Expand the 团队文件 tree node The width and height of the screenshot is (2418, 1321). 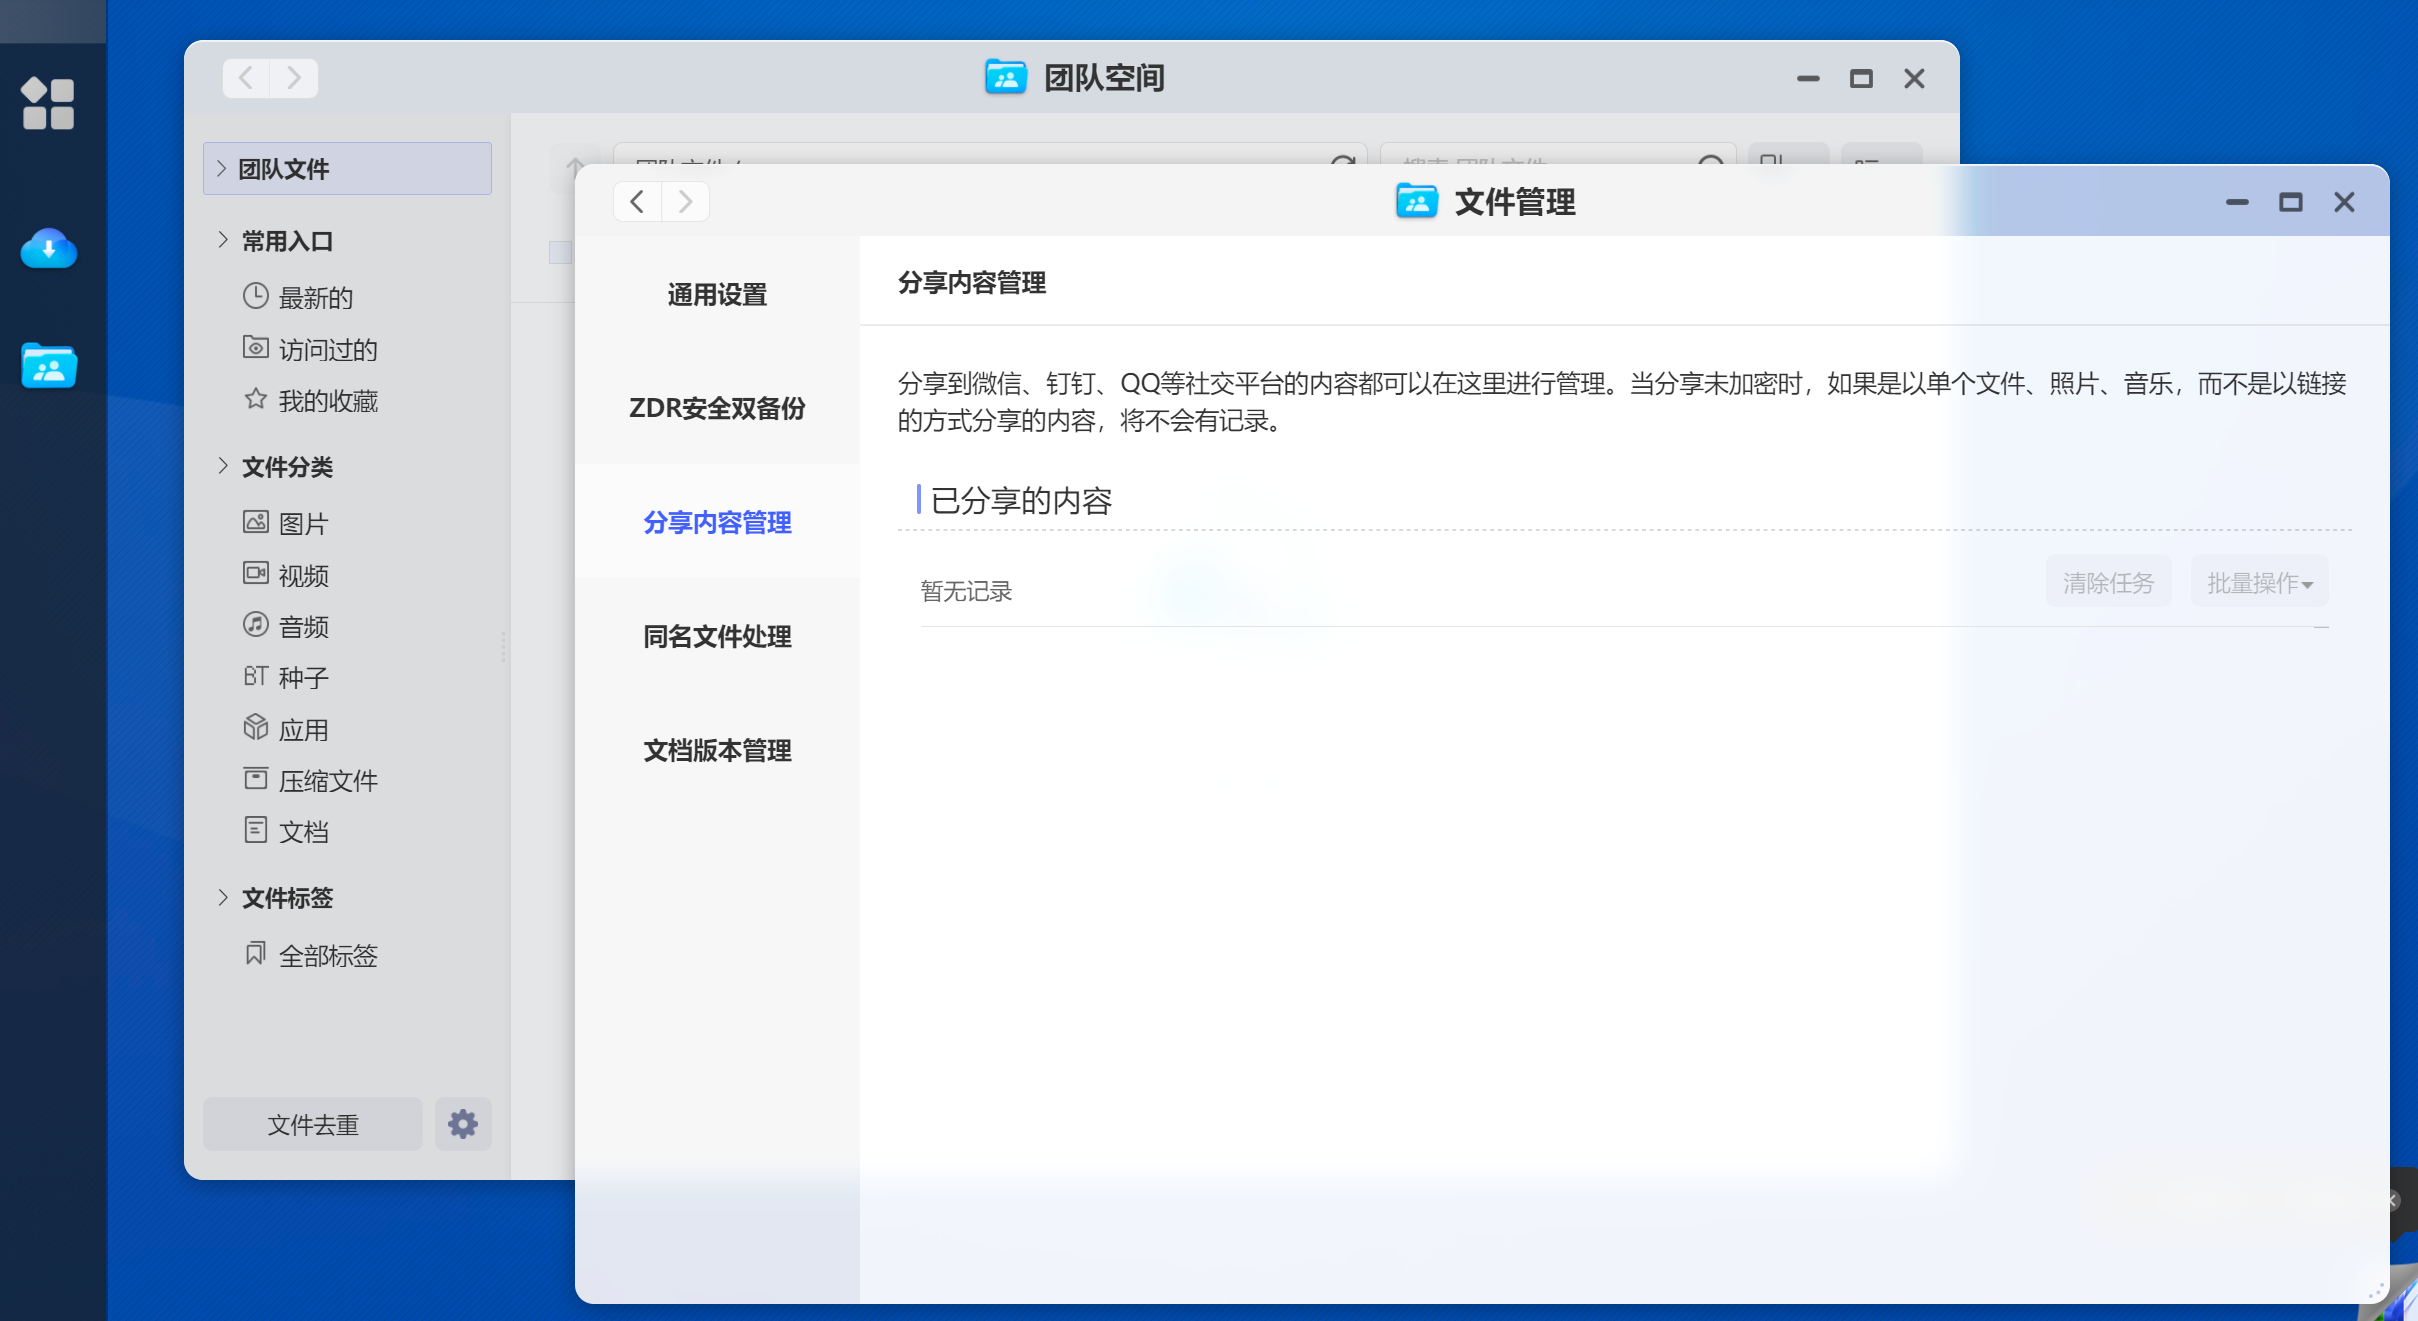pyautogui.click(x=222, y=168)
